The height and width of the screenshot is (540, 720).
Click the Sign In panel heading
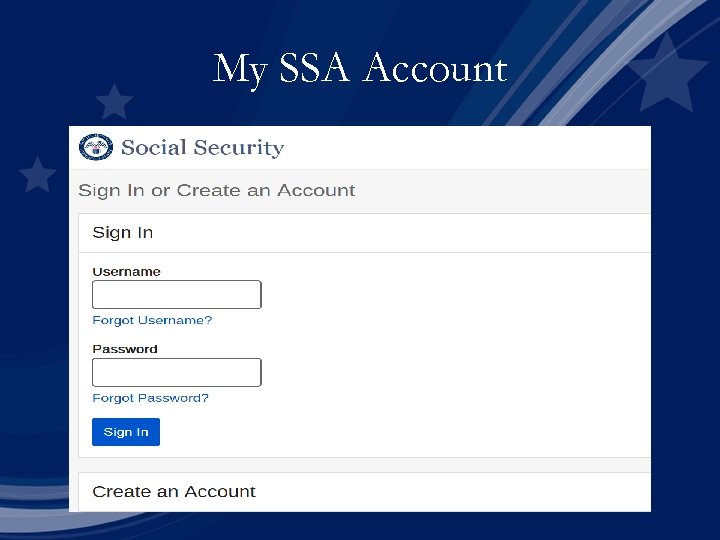pos(123,233)
